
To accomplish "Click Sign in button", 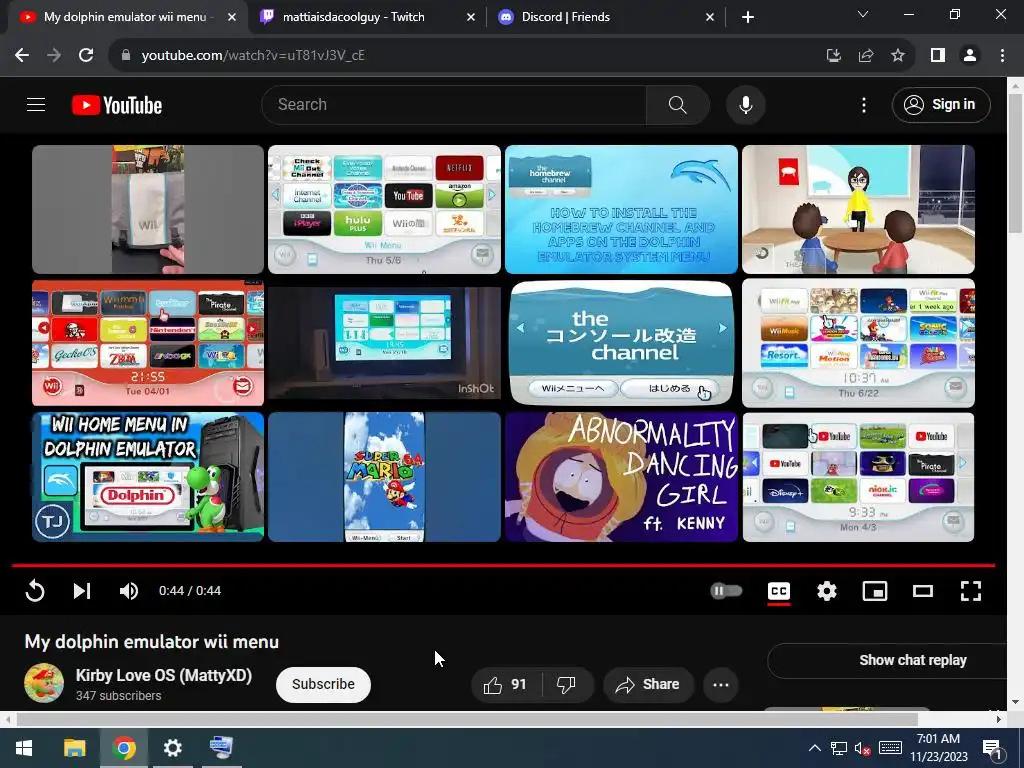I will point(941,104).
